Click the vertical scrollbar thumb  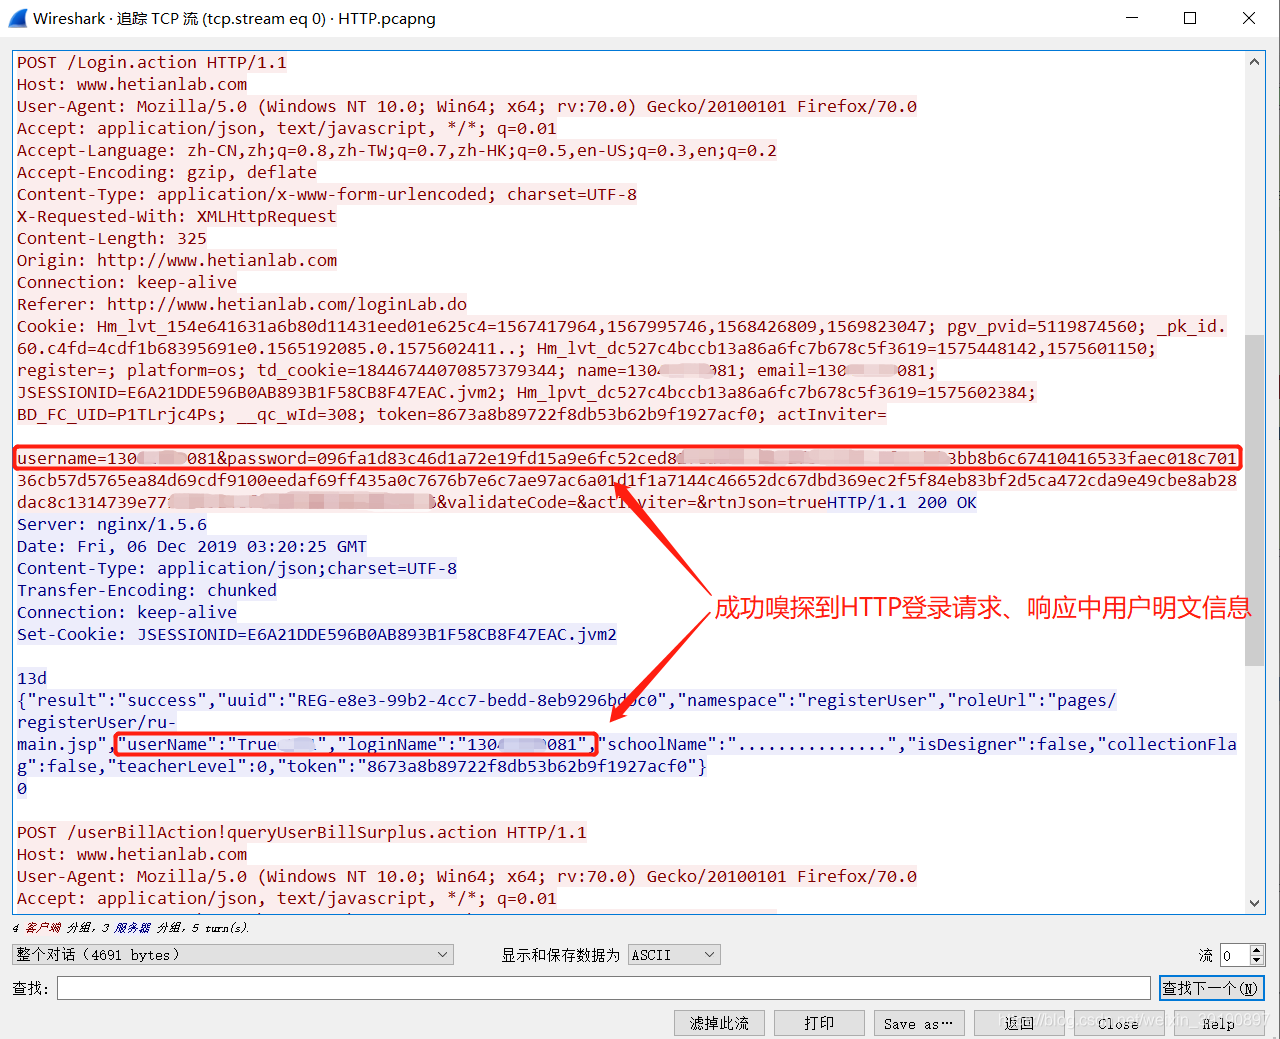point(1255,500)
